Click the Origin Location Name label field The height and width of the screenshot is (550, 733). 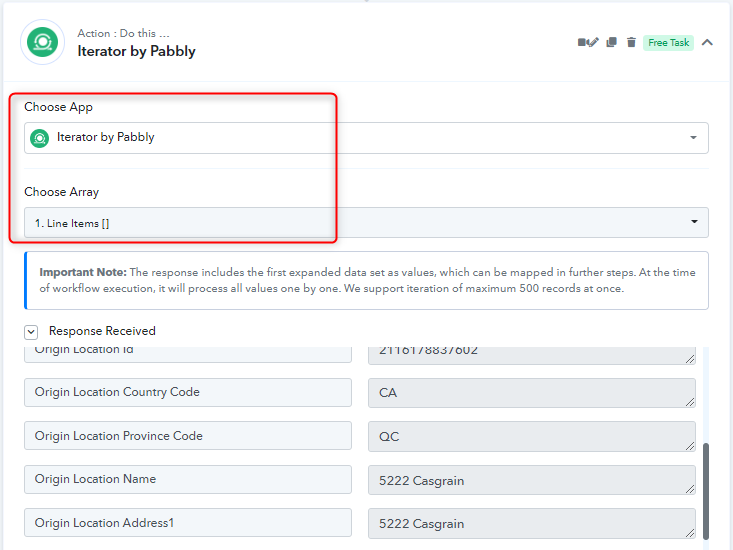[188, 479]
